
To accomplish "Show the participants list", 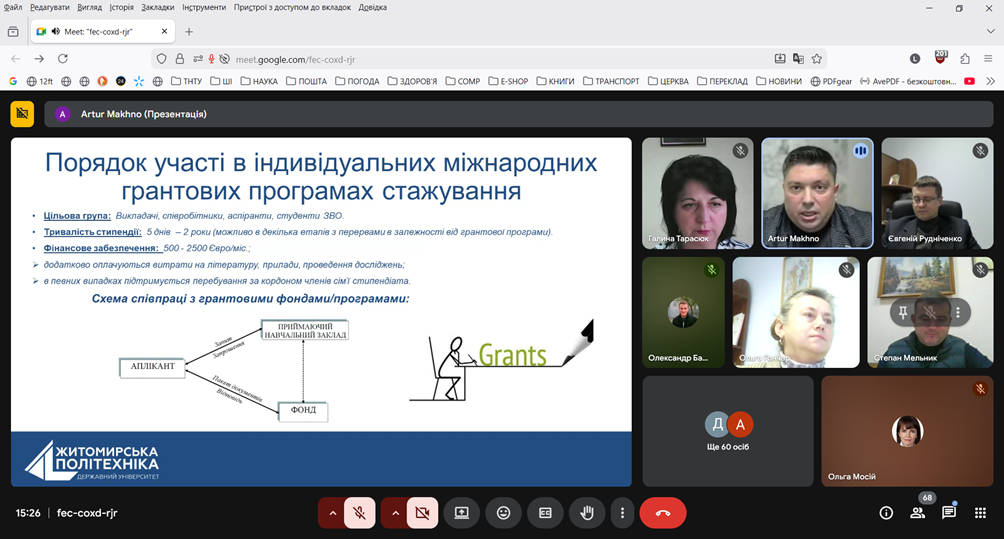I will [917, 513].
